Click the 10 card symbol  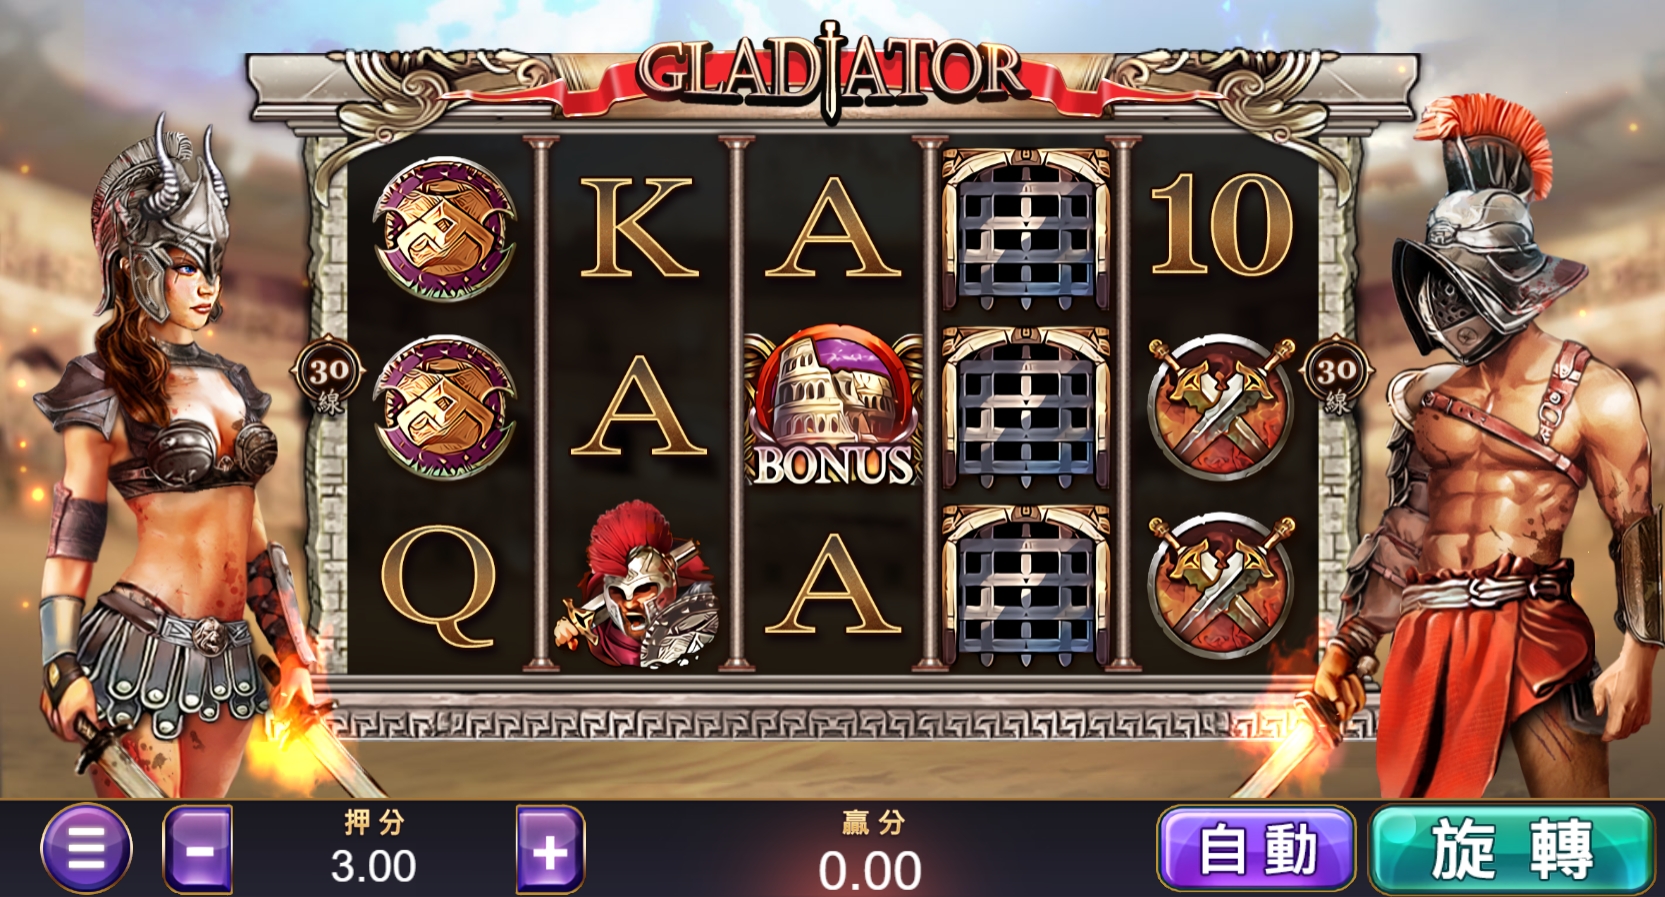[x=1221, y=226]
